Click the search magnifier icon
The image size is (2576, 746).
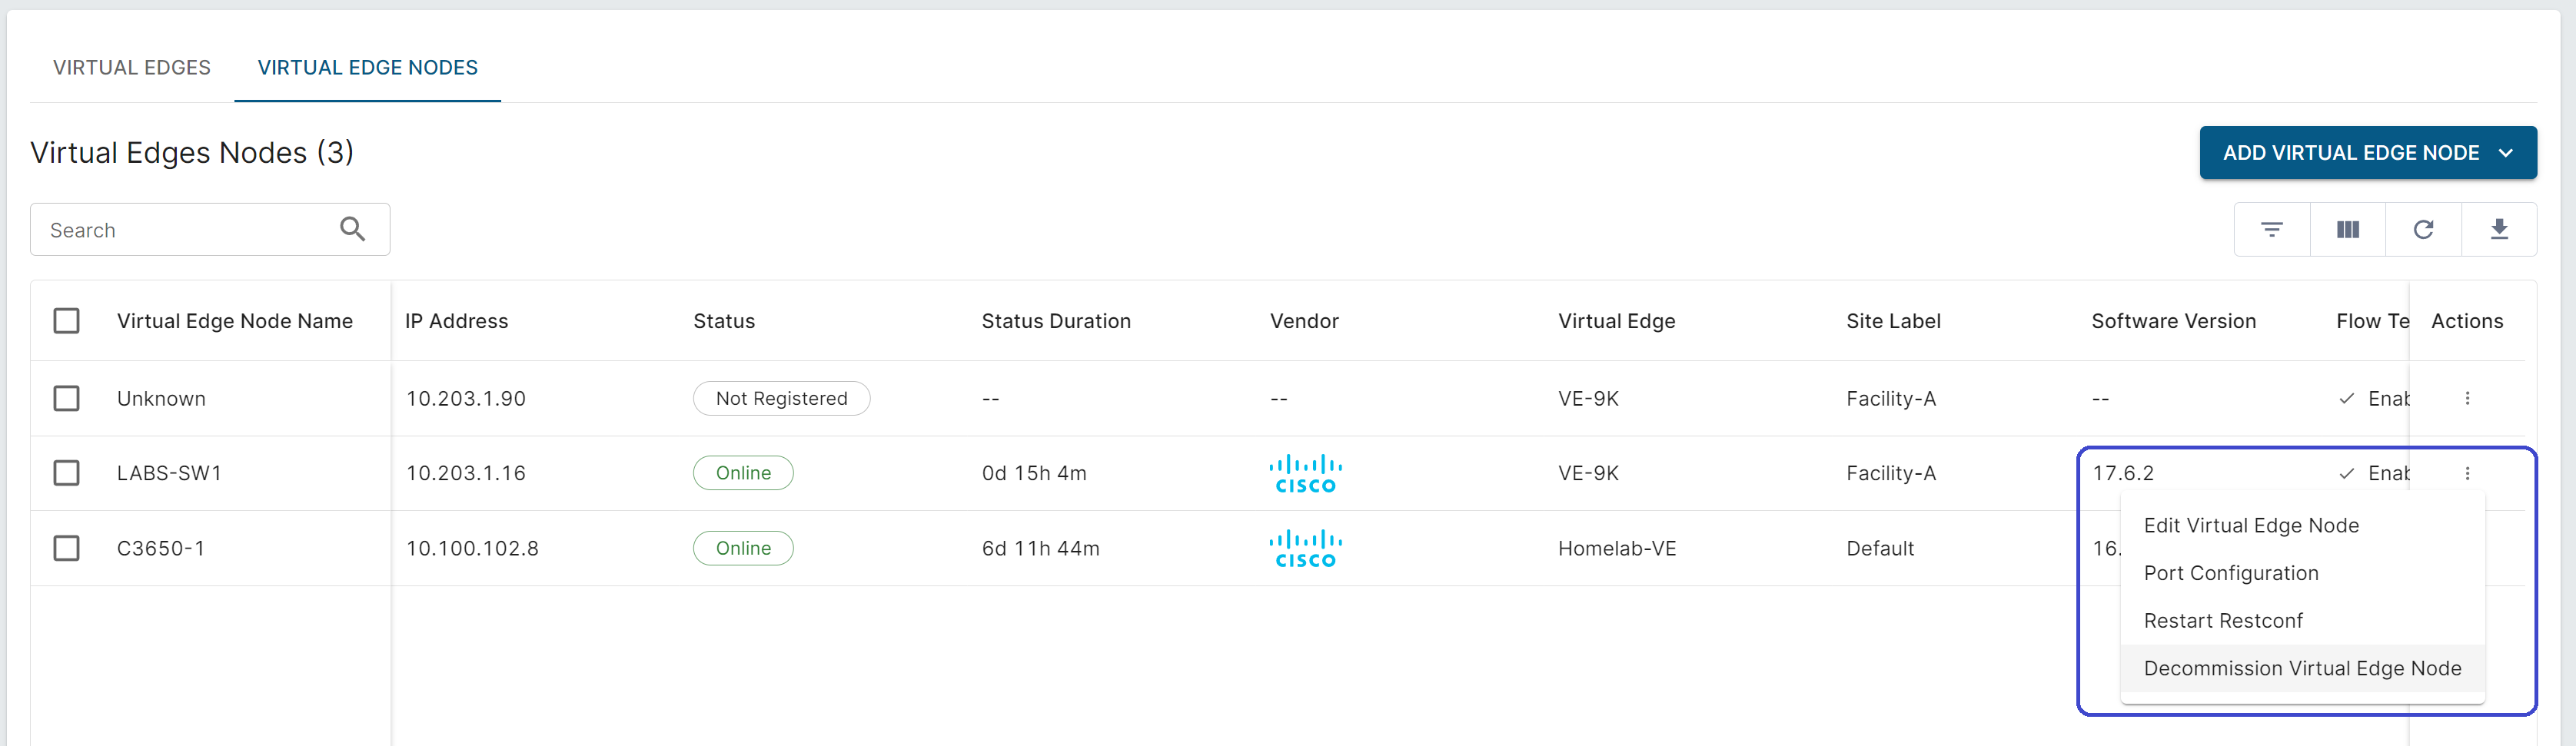click(352, 230)
